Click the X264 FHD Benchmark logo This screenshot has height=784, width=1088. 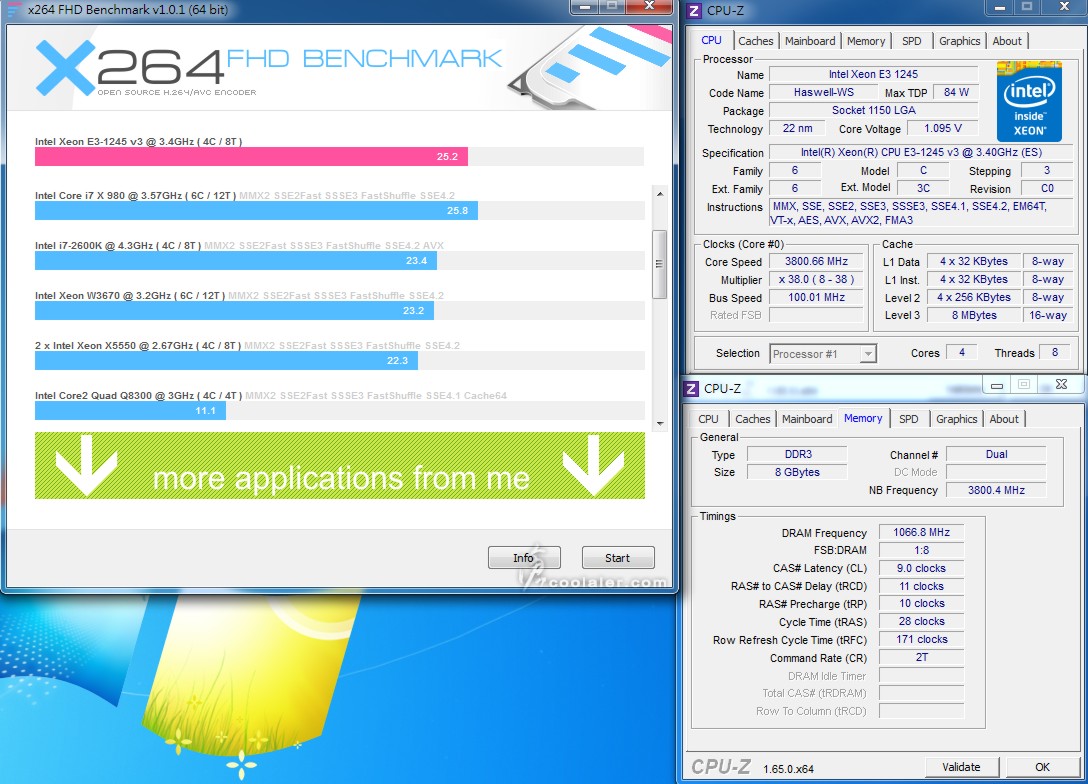tap(268, 67)
